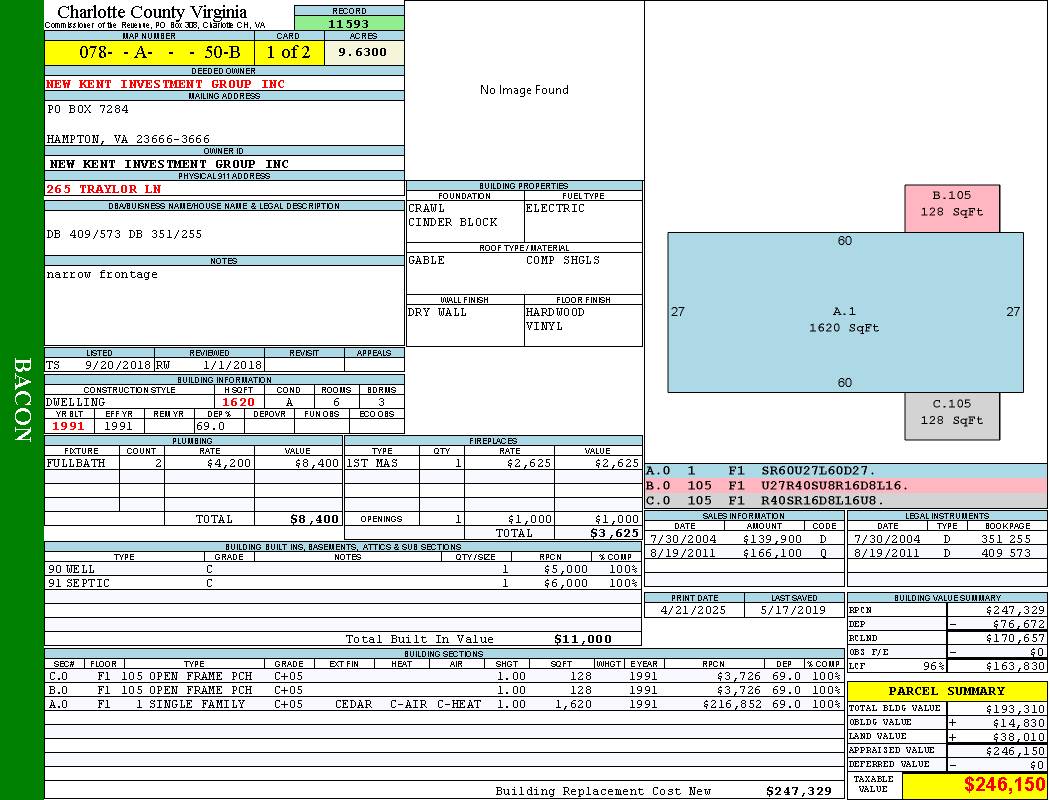The image size is (1050, 800).
Task: Select the sale amount $139,900
Action: (772, 540)
